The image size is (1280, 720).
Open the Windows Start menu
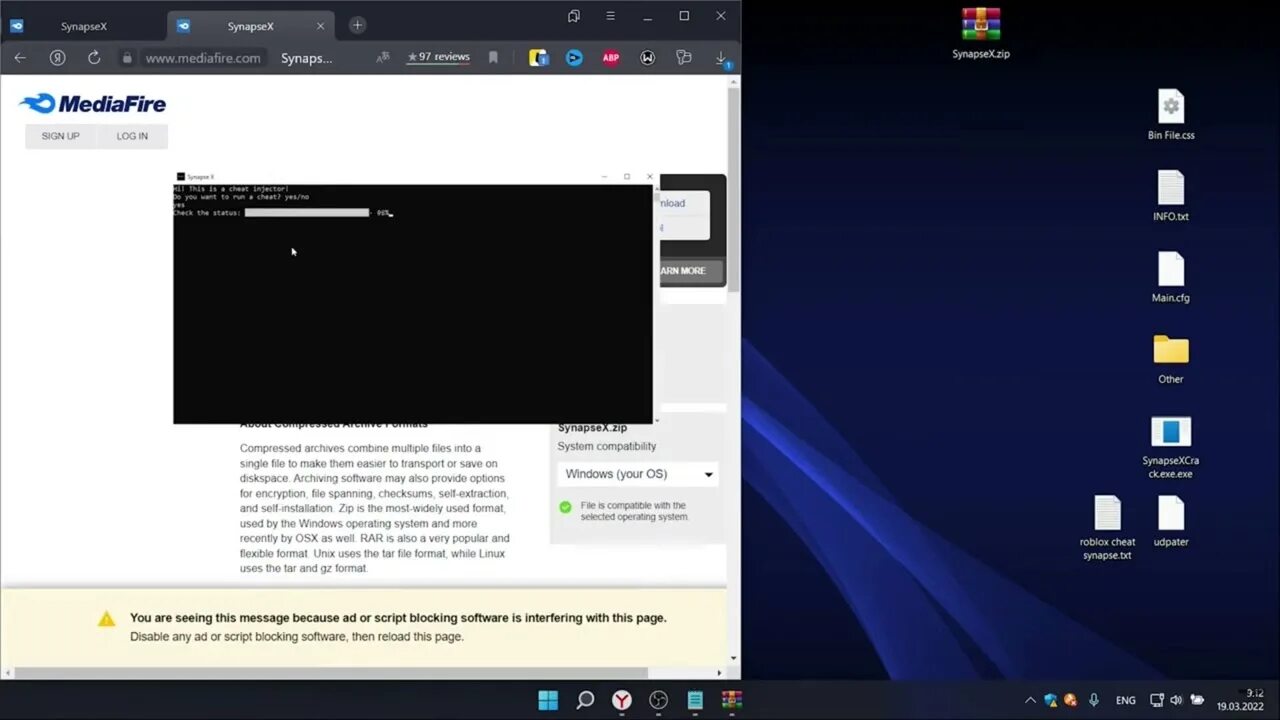548,700
